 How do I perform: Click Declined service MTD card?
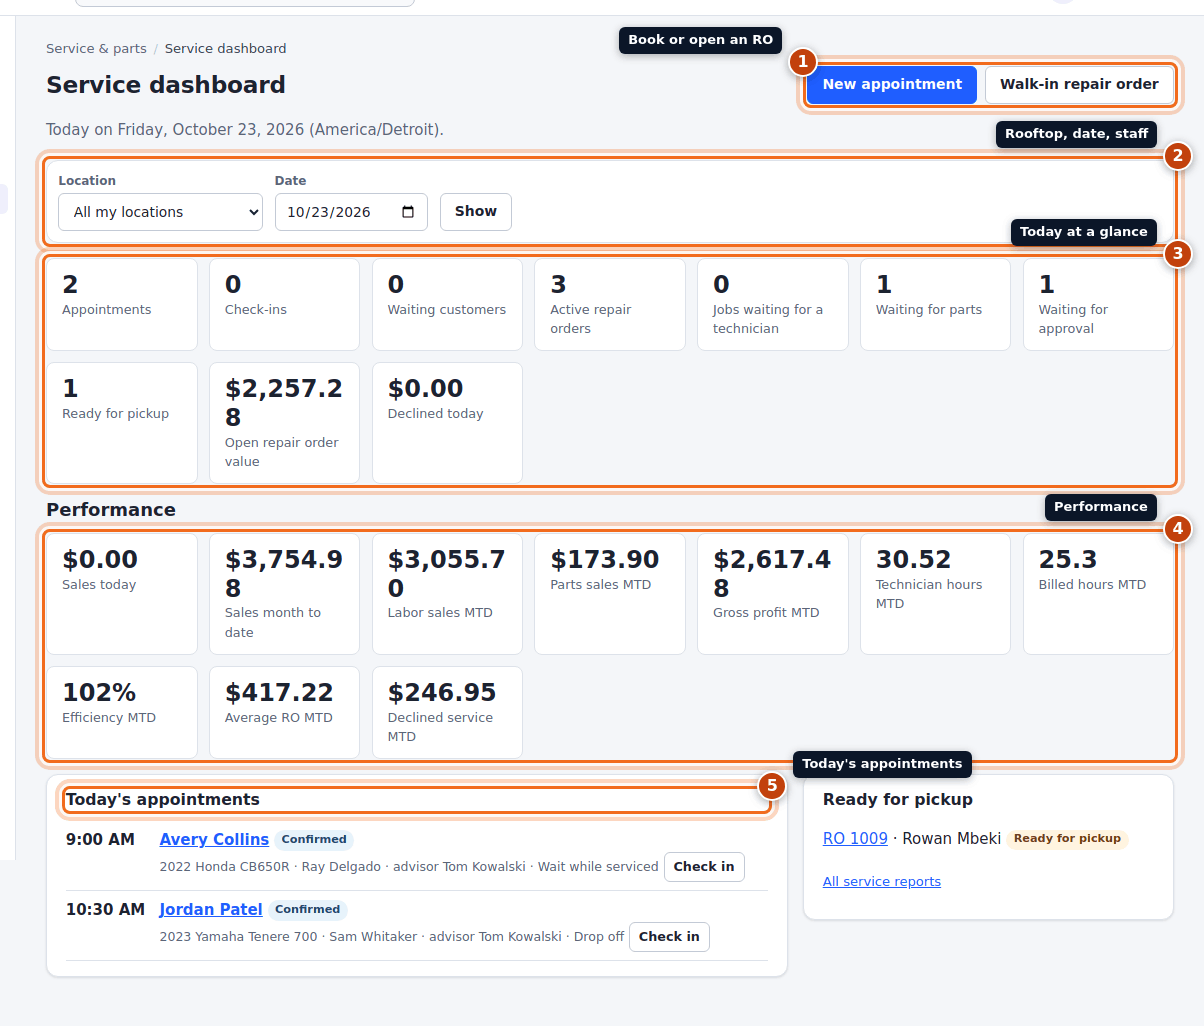(x=447, y=713)
